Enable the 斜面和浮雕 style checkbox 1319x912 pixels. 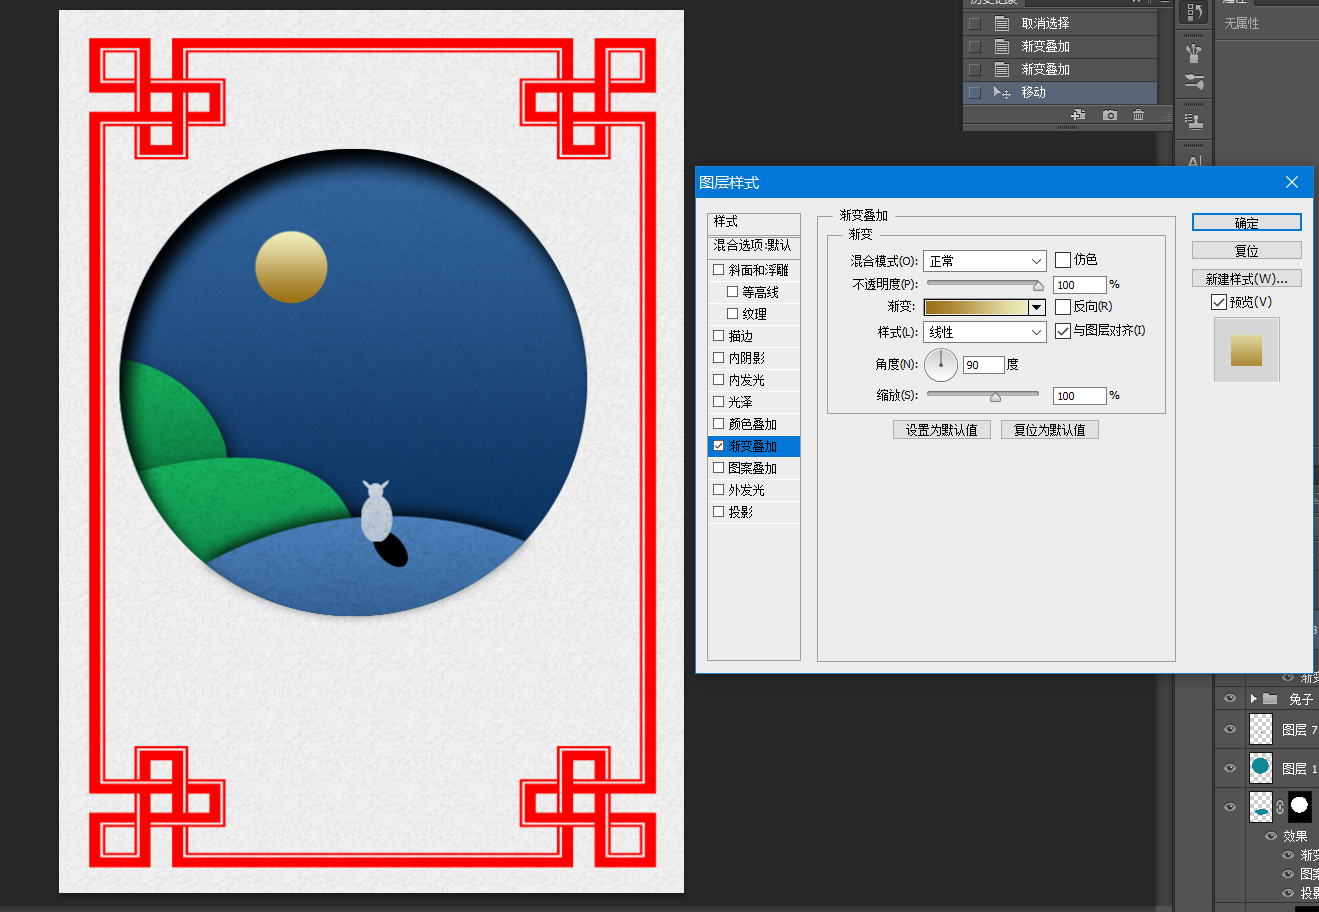pos(718,270)
